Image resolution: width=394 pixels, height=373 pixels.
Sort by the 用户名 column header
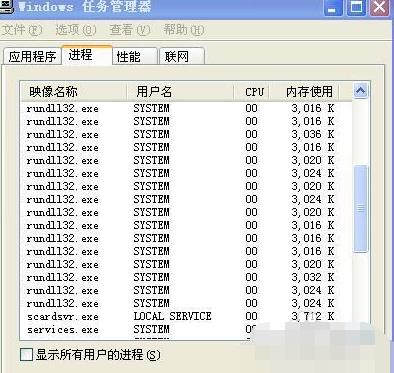click(180, 91)
